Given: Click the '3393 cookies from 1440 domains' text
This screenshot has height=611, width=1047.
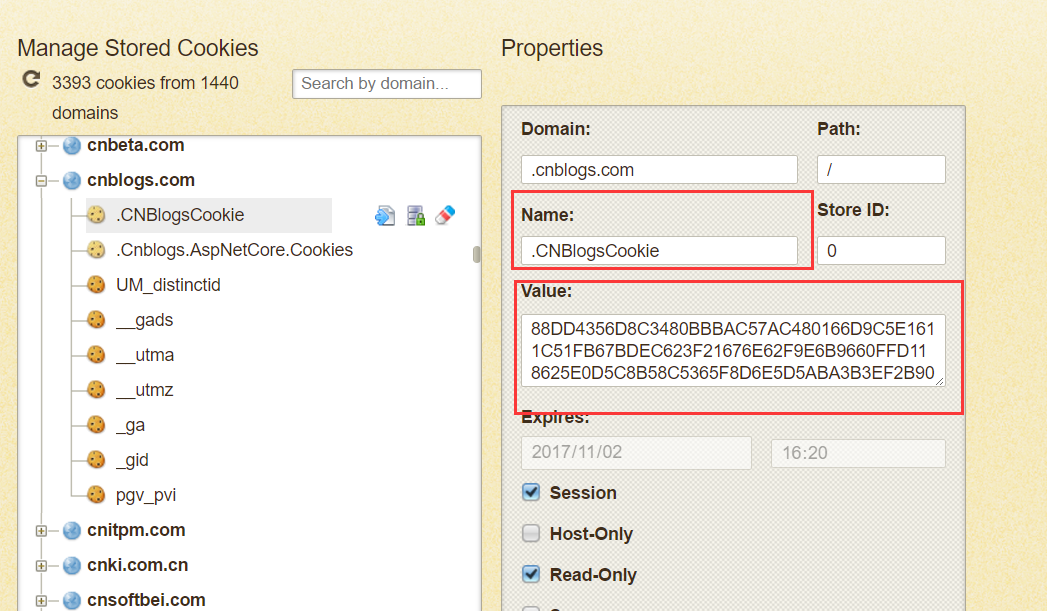Looking at the screenshot, I should tap(145, 97).
